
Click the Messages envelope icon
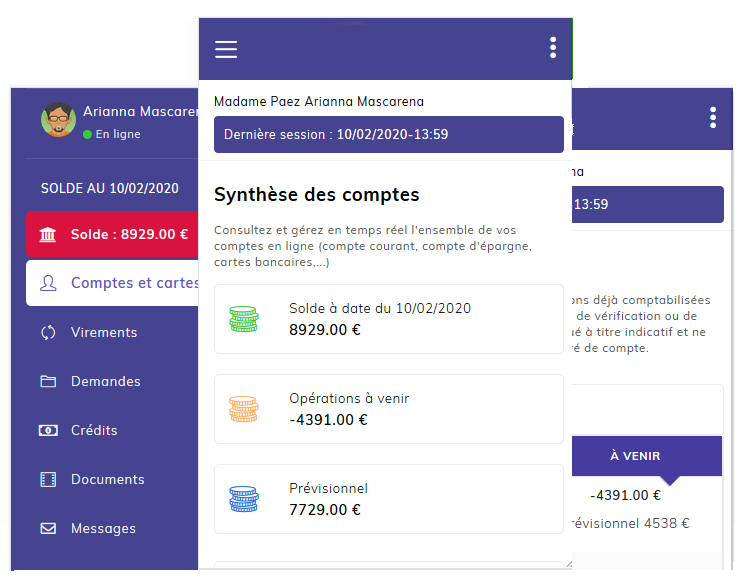coord(48,528)
